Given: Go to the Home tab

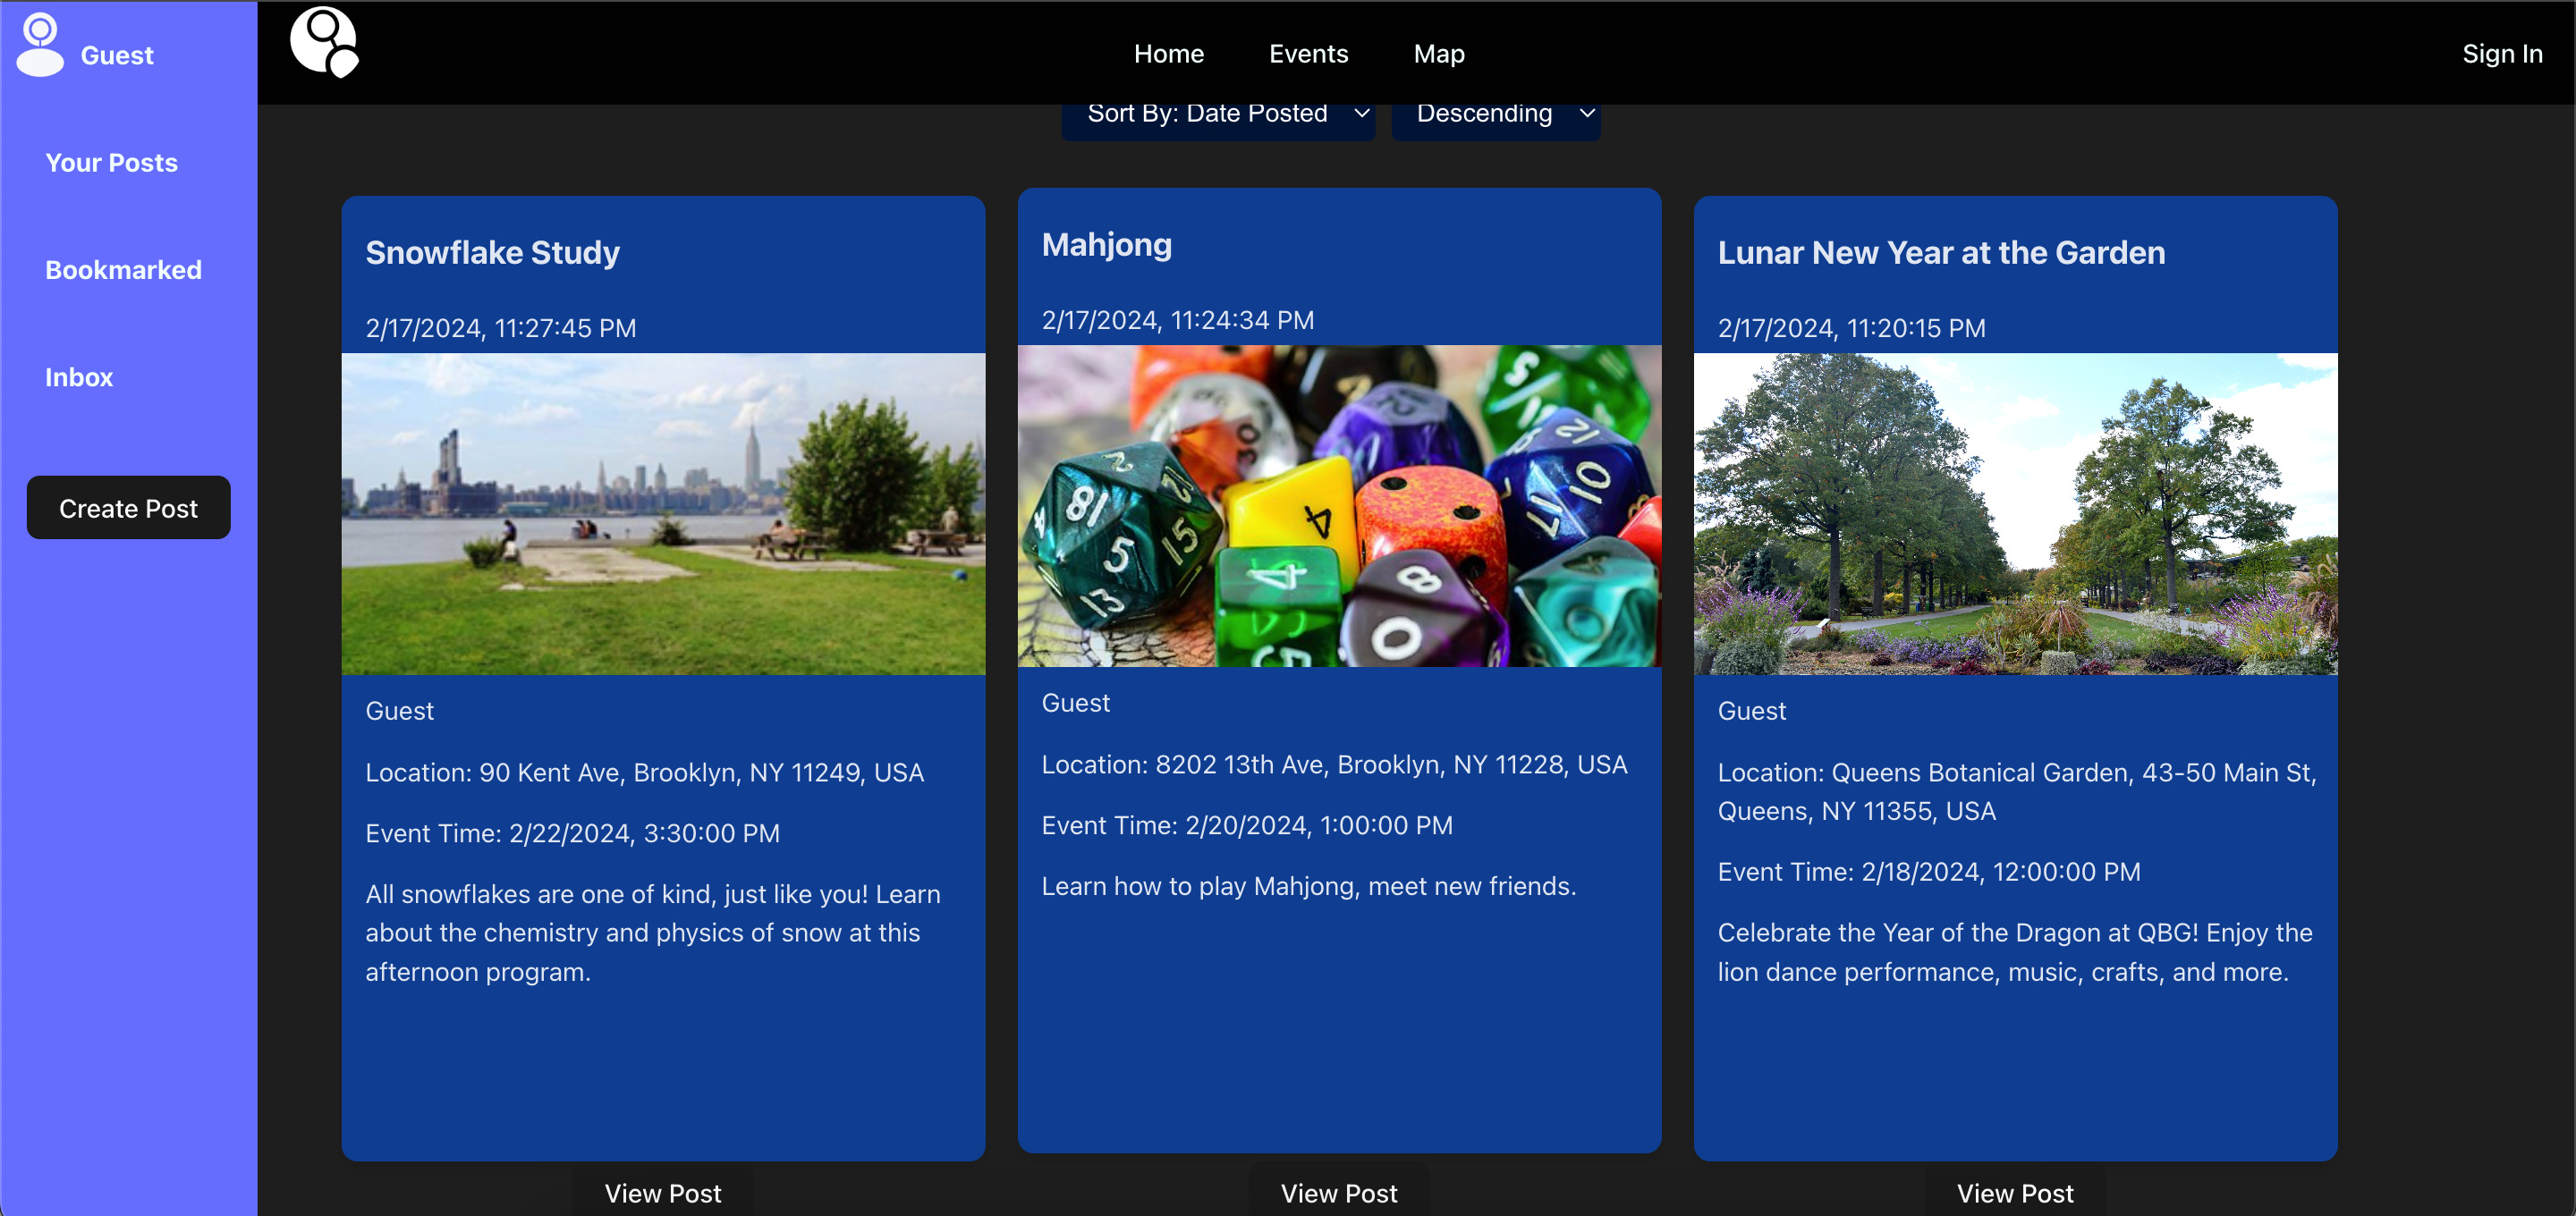Looking at the screenshot, I should pos(1168,54).
